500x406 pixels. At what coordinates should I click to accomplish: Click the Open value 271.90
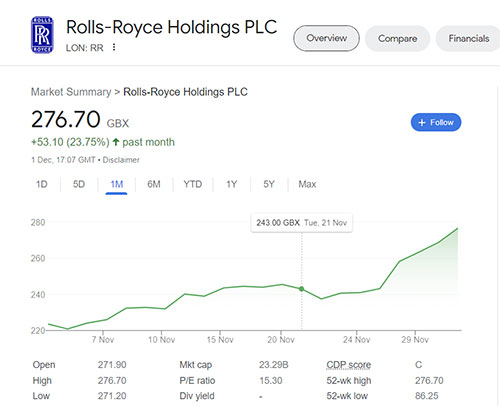[112, 365]
